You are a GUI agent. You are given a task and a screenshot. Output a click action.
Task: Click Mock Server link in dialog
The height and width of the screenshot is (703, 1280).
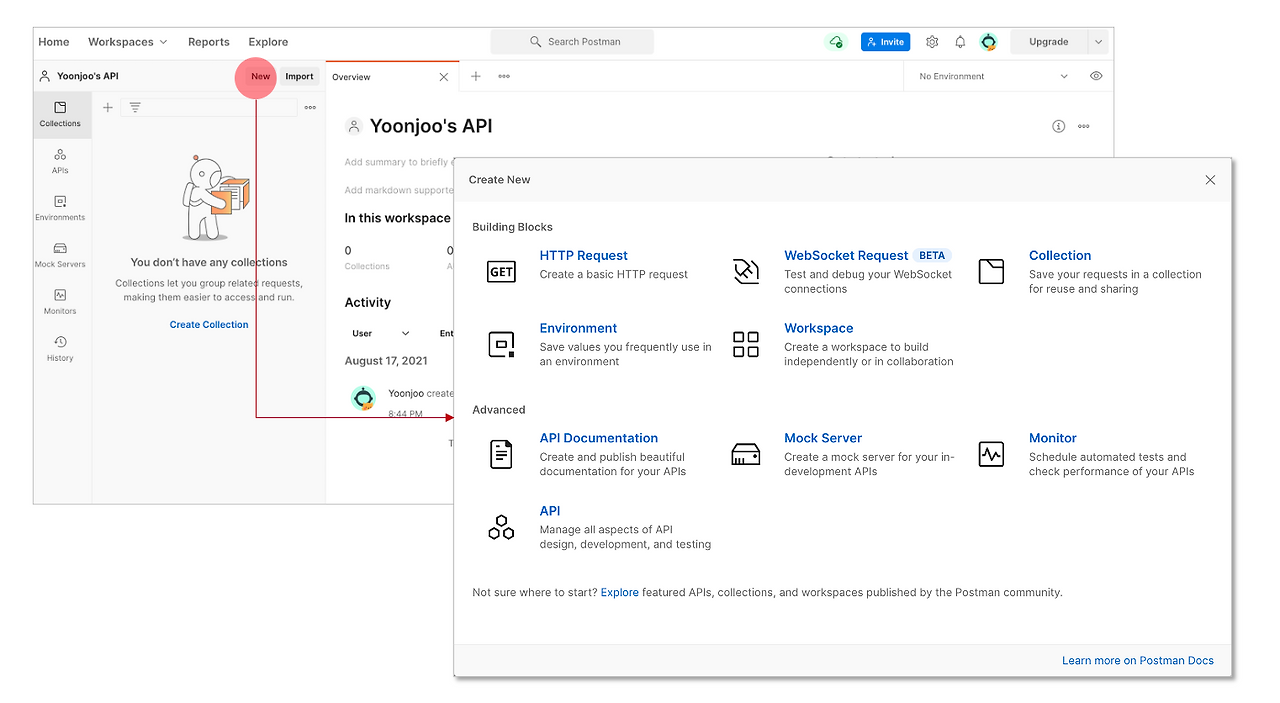click(x=823, y=438)
